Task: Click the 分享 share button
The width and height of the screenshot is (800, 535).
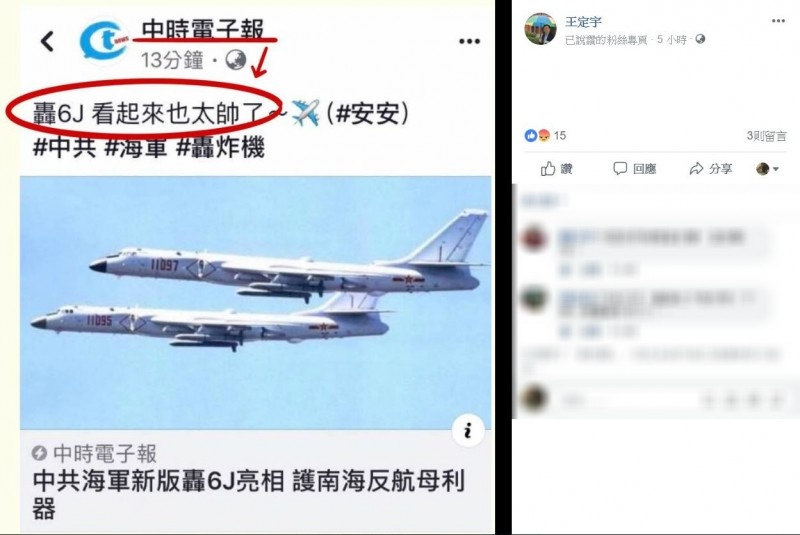Action: [711, 169]
